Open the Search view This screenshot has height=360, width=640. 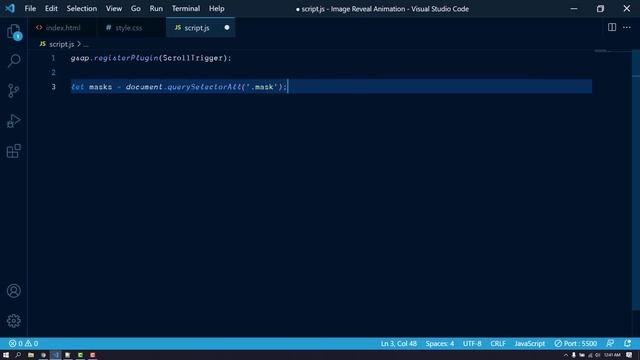tap(13, 61)
